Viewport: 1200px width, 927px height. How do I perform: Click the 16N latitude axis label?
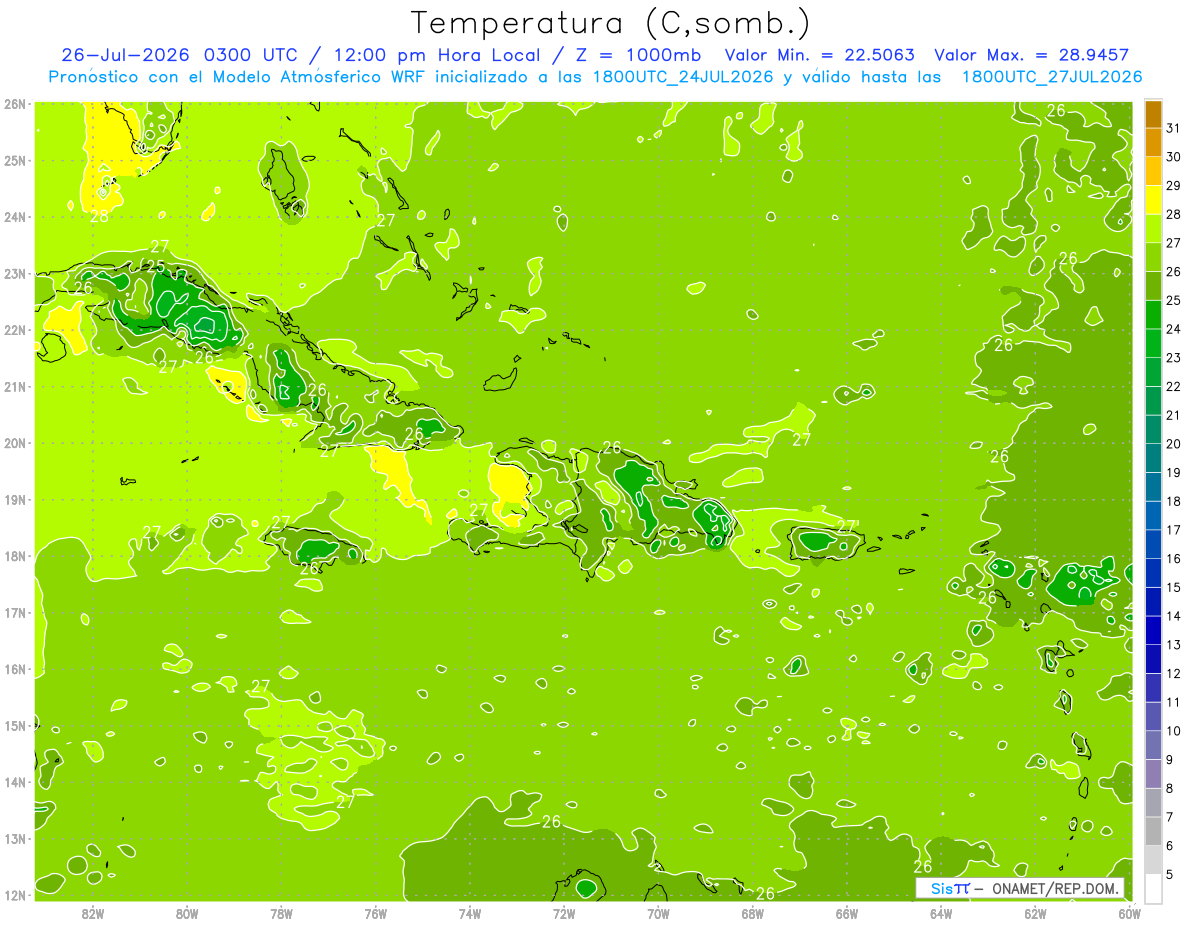click(15, 669)
